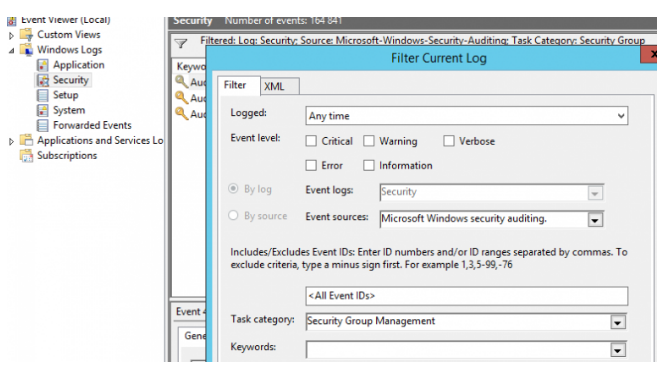Select Application log in the tree
The width and height of the screenshot is (666, 367).
[x=79, y=65]
